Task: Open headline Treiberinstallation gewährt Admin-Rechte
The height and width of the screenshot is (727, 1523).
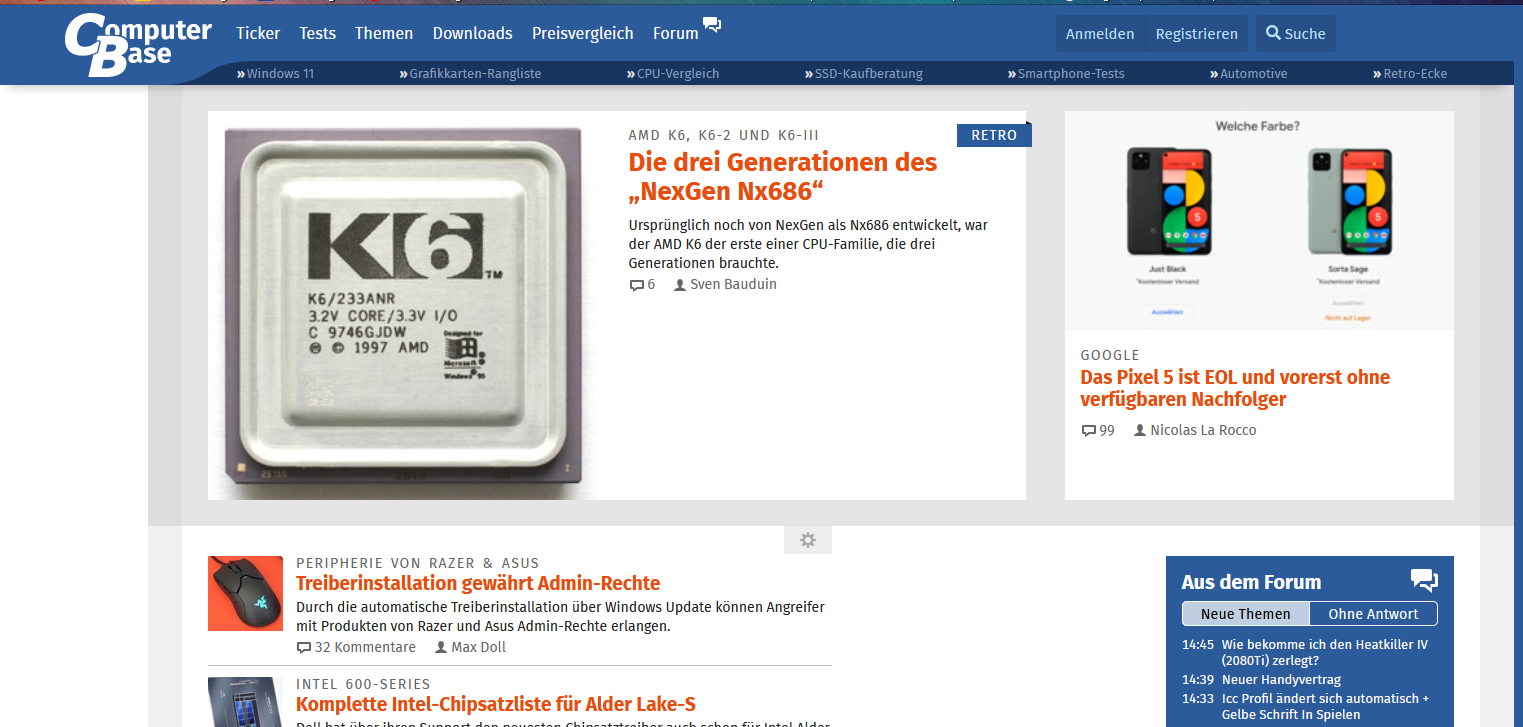Action: 478,583
